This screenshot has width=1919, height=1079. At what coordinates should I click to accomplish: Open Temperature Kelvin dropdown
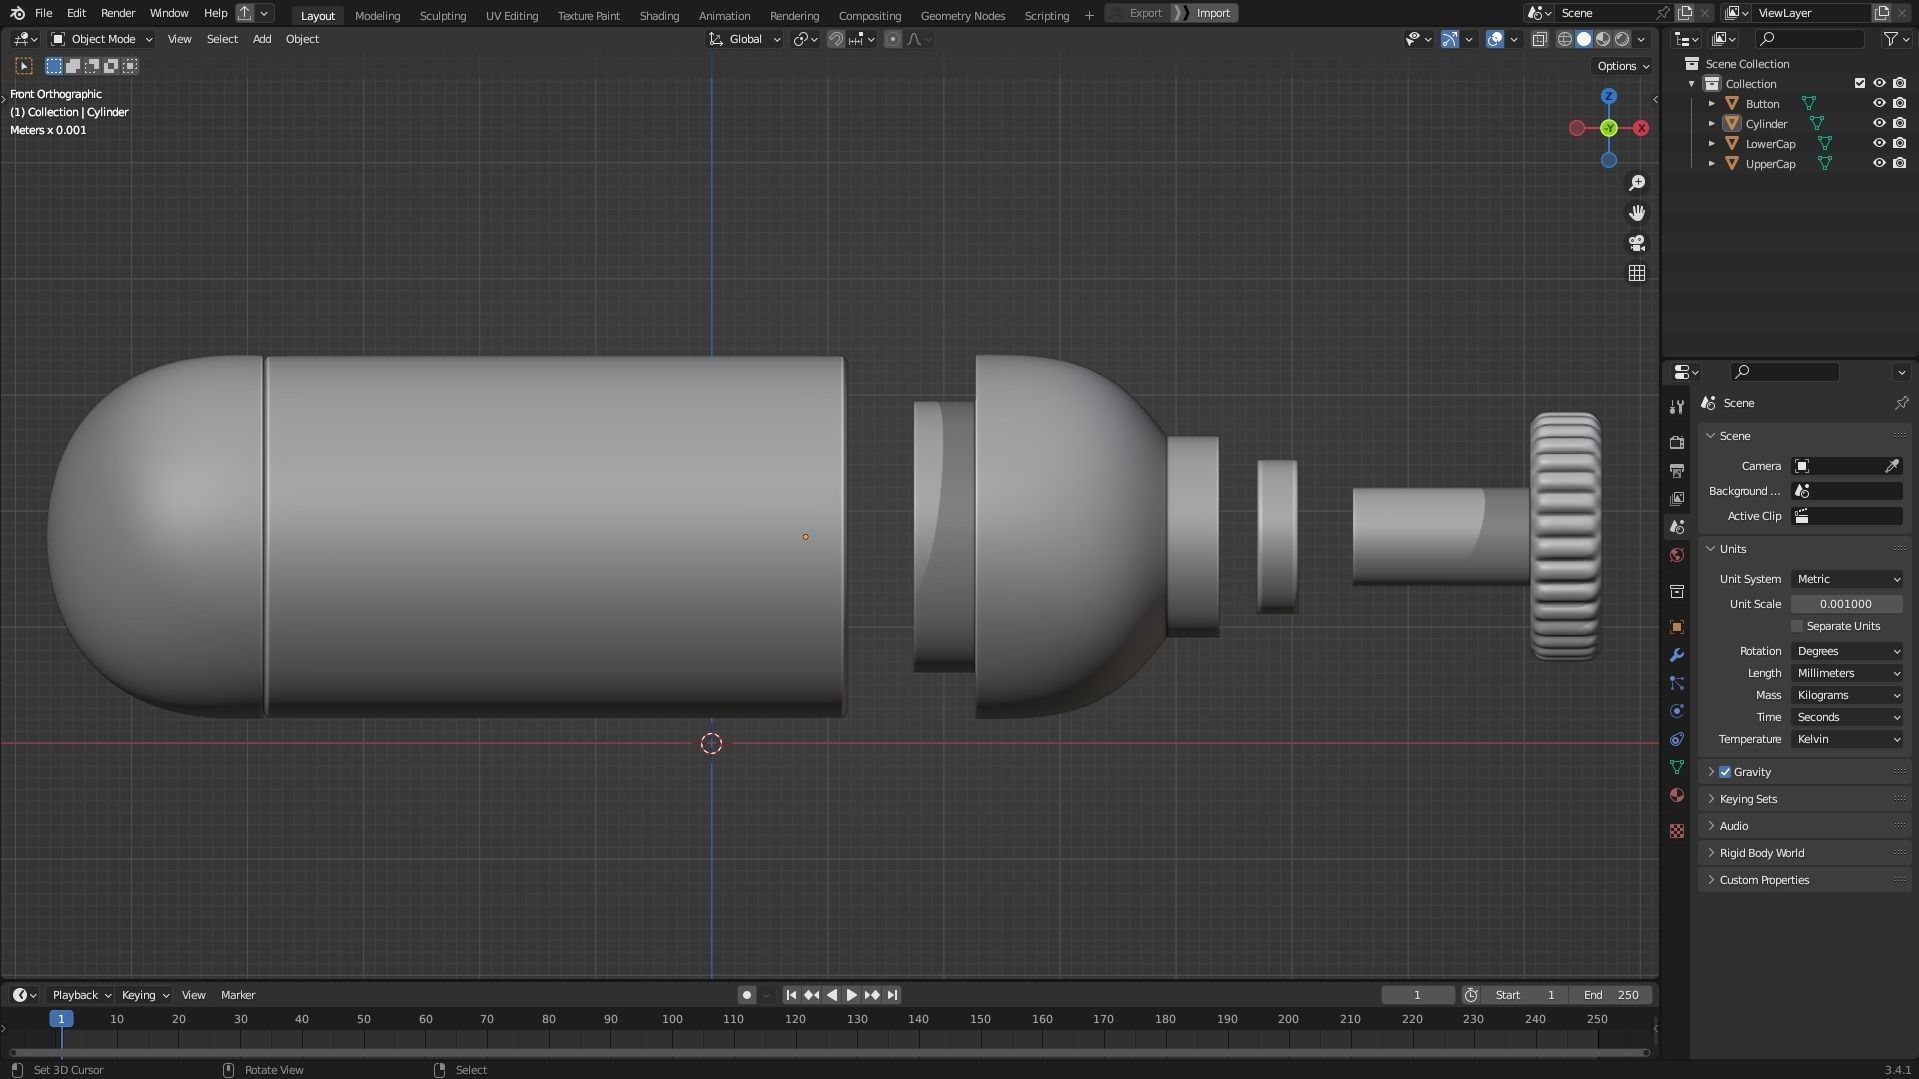click(x=1847, y=739)
